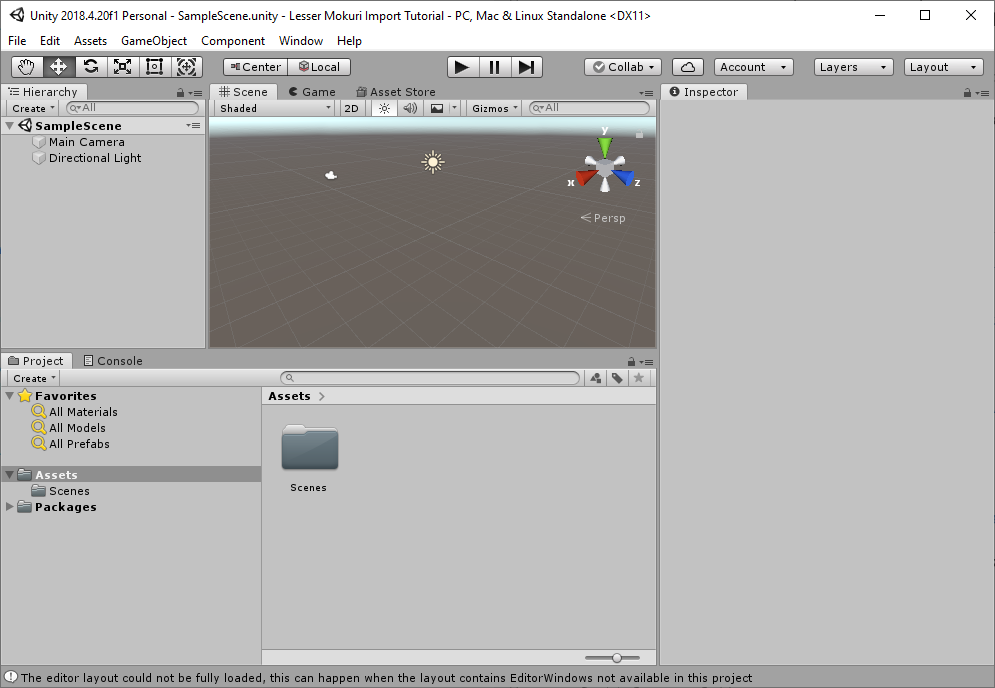
Task: Select the Scenes folder thumbnail
Action: [x=309, y=450]
